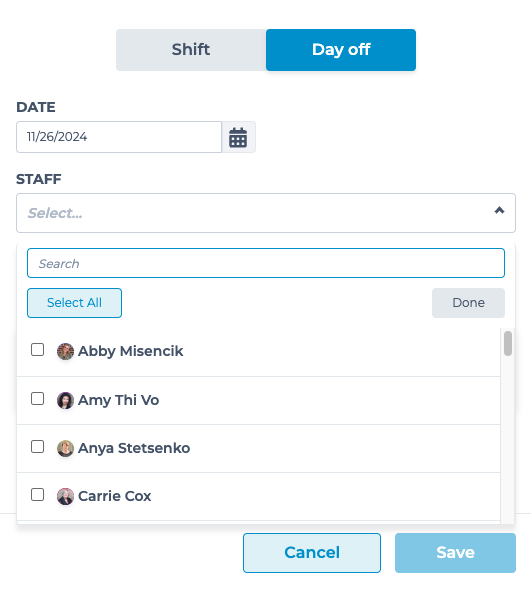Viewport: 531px width, 602px height.
Task: Collapse the Staff dropdown with the chevron
Action: coord(499,210)
